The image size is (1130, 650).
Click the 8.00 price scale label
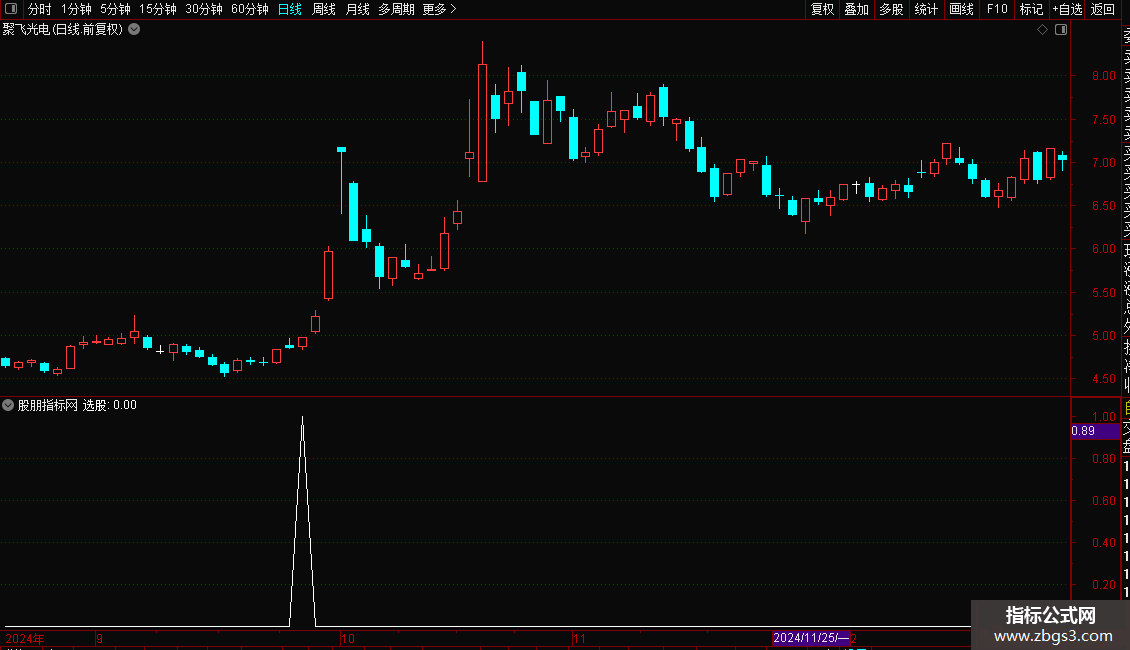click(1103, 76)
